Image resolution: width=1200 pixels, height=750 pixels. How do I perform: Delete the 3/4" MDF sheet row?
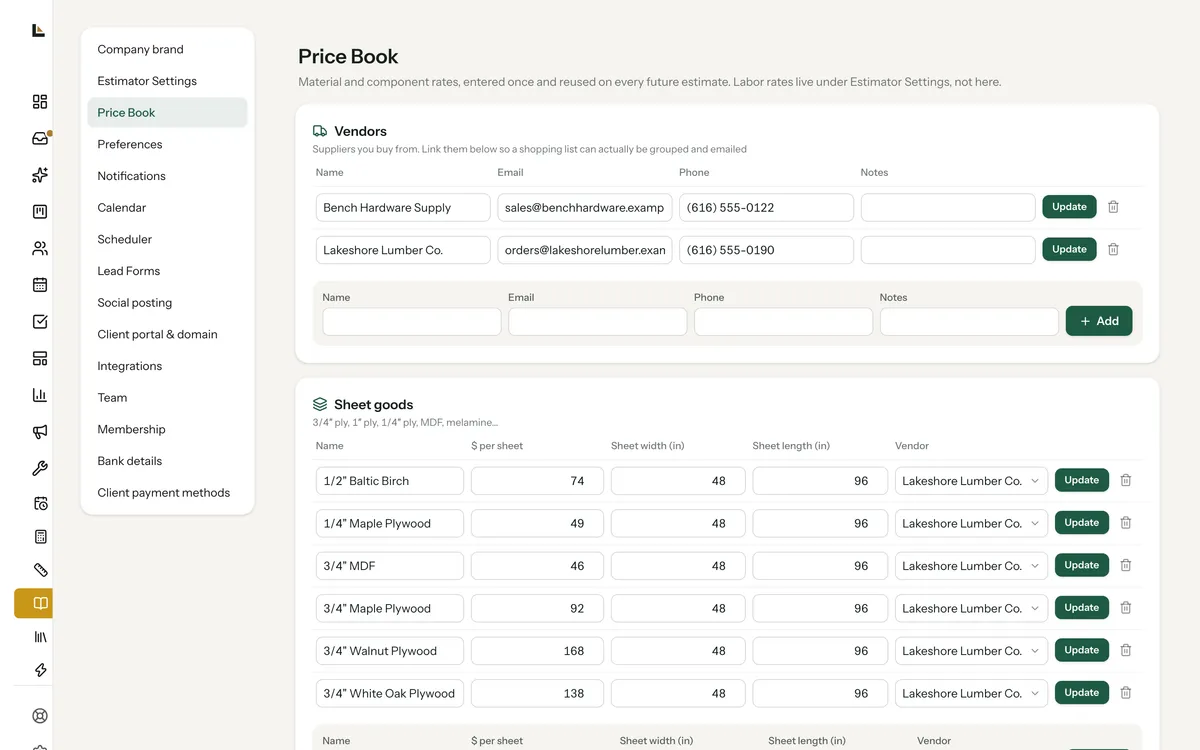[x=1125, y=565]
